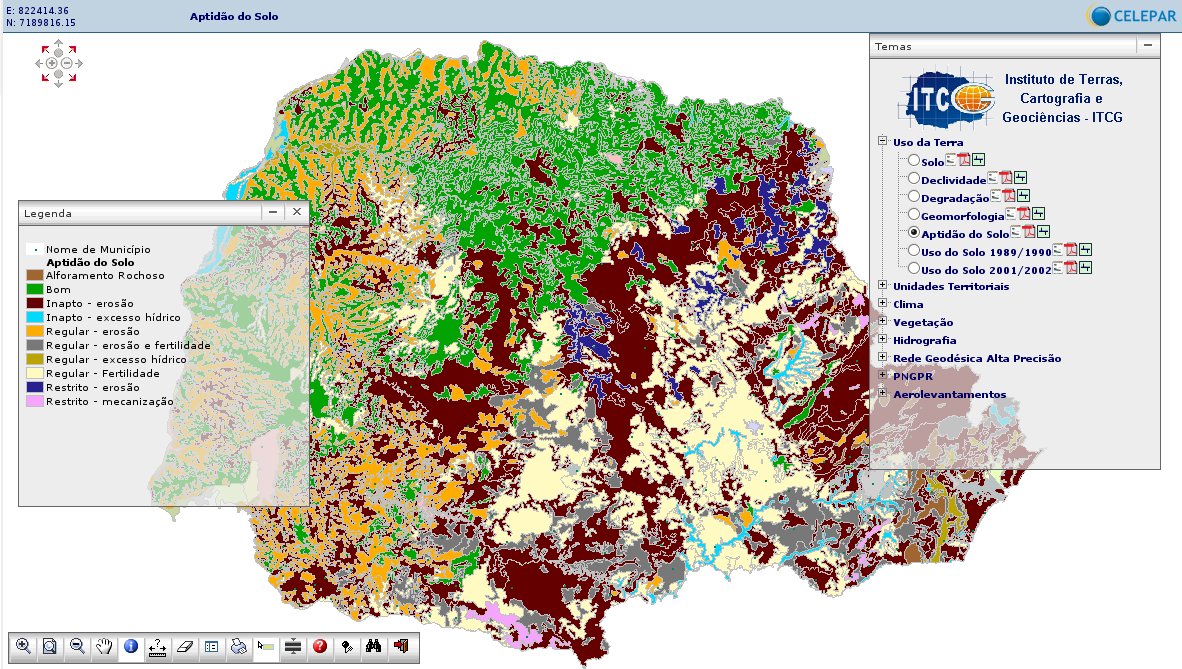Open the PDF icon next to Declividade
1182x669 pixels.
point(1008,178)
